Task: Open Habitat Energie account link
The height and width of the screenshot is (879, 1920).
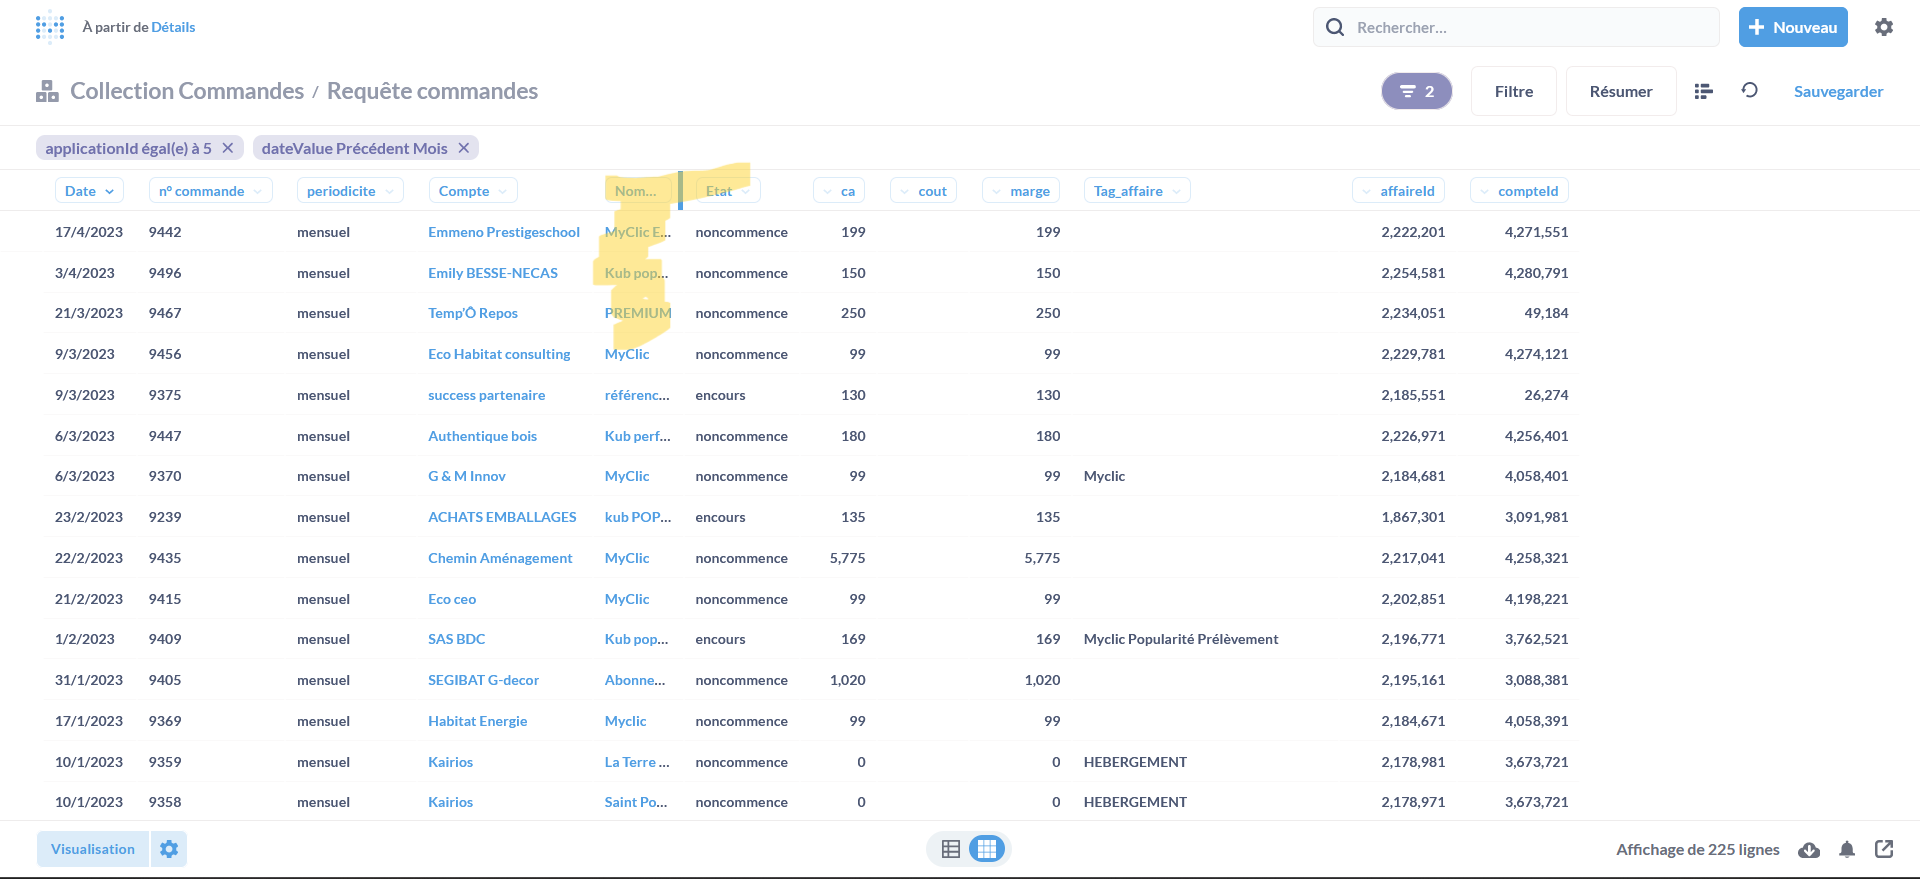Action: [477, 721]
